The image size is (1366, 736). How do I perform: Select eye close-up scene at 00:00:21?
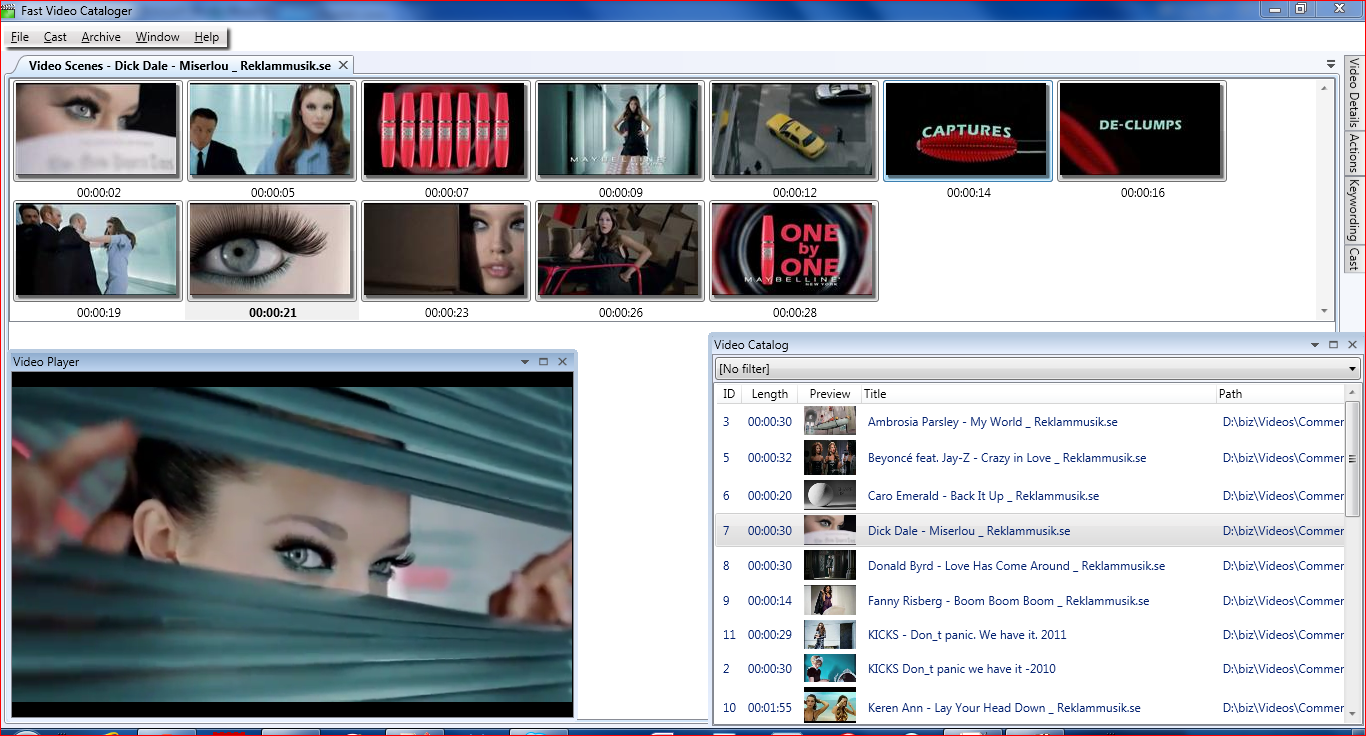point(271,251)
